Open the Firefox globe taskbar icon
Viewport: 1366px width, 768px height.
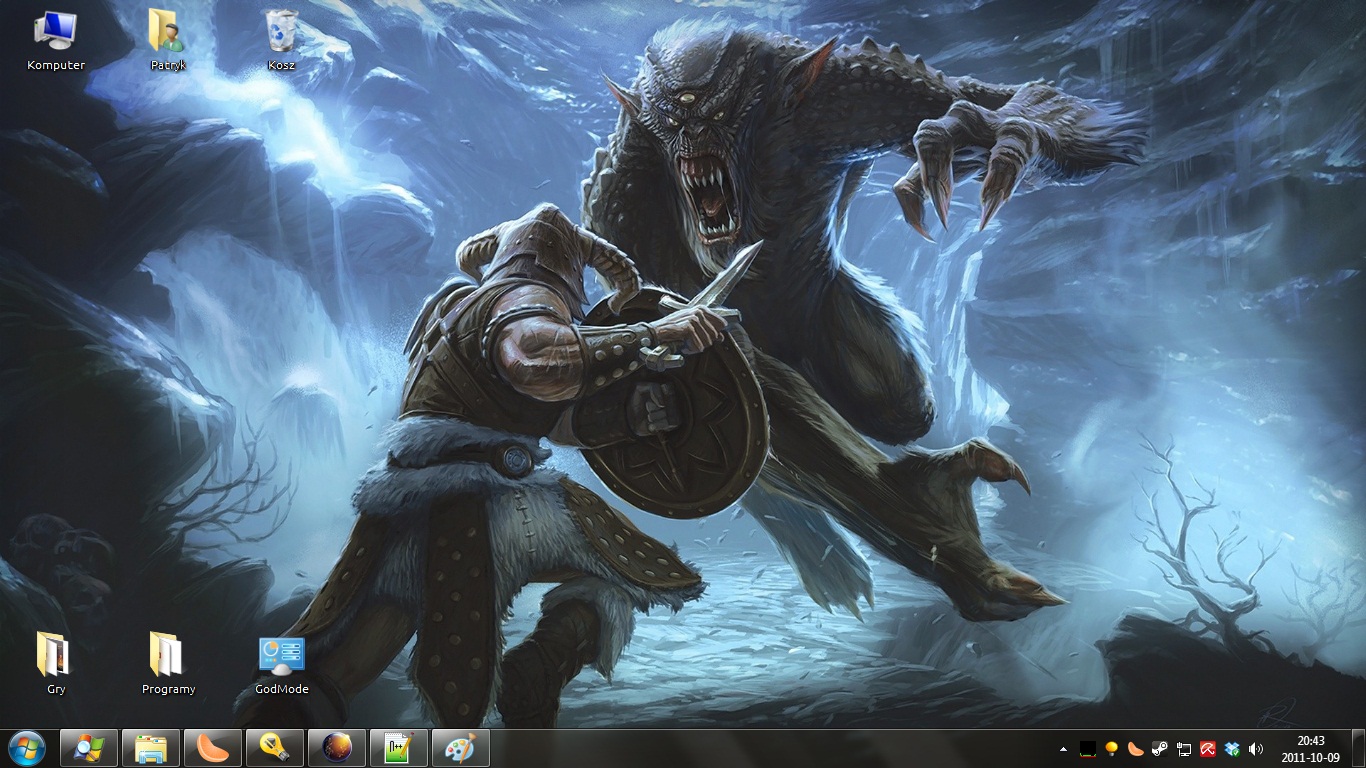336,748
